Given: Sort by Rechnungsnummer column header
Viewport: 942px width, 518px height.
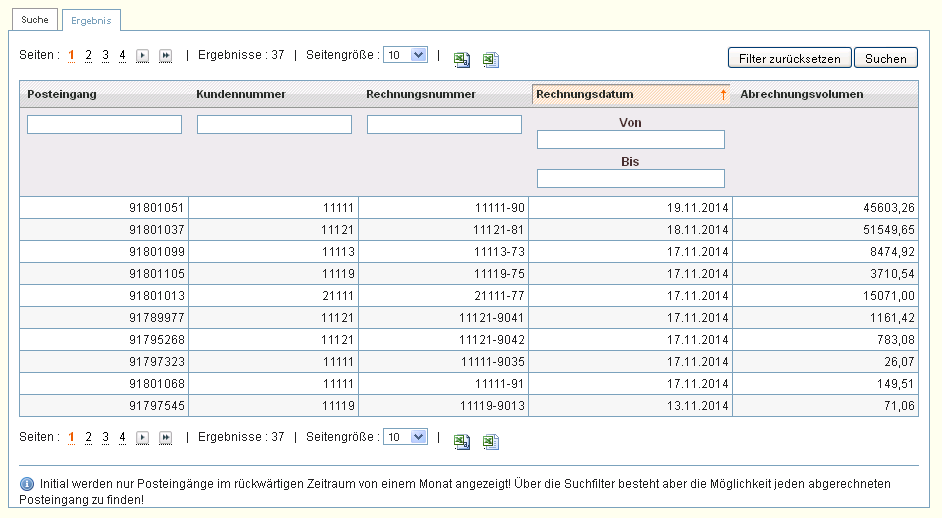Looking at the screenshot, I should pyautogui.click(x=421, y=94).
